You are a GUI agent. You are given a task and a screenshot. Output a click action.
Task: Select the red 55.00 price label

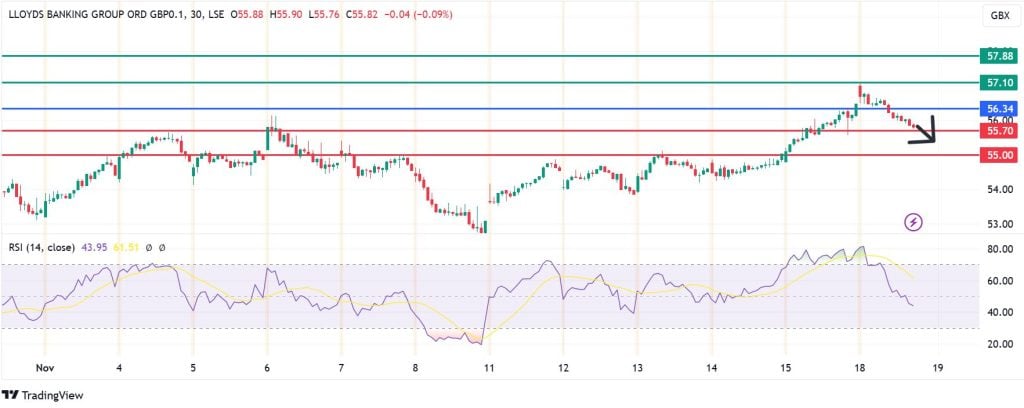(1000, 155)
